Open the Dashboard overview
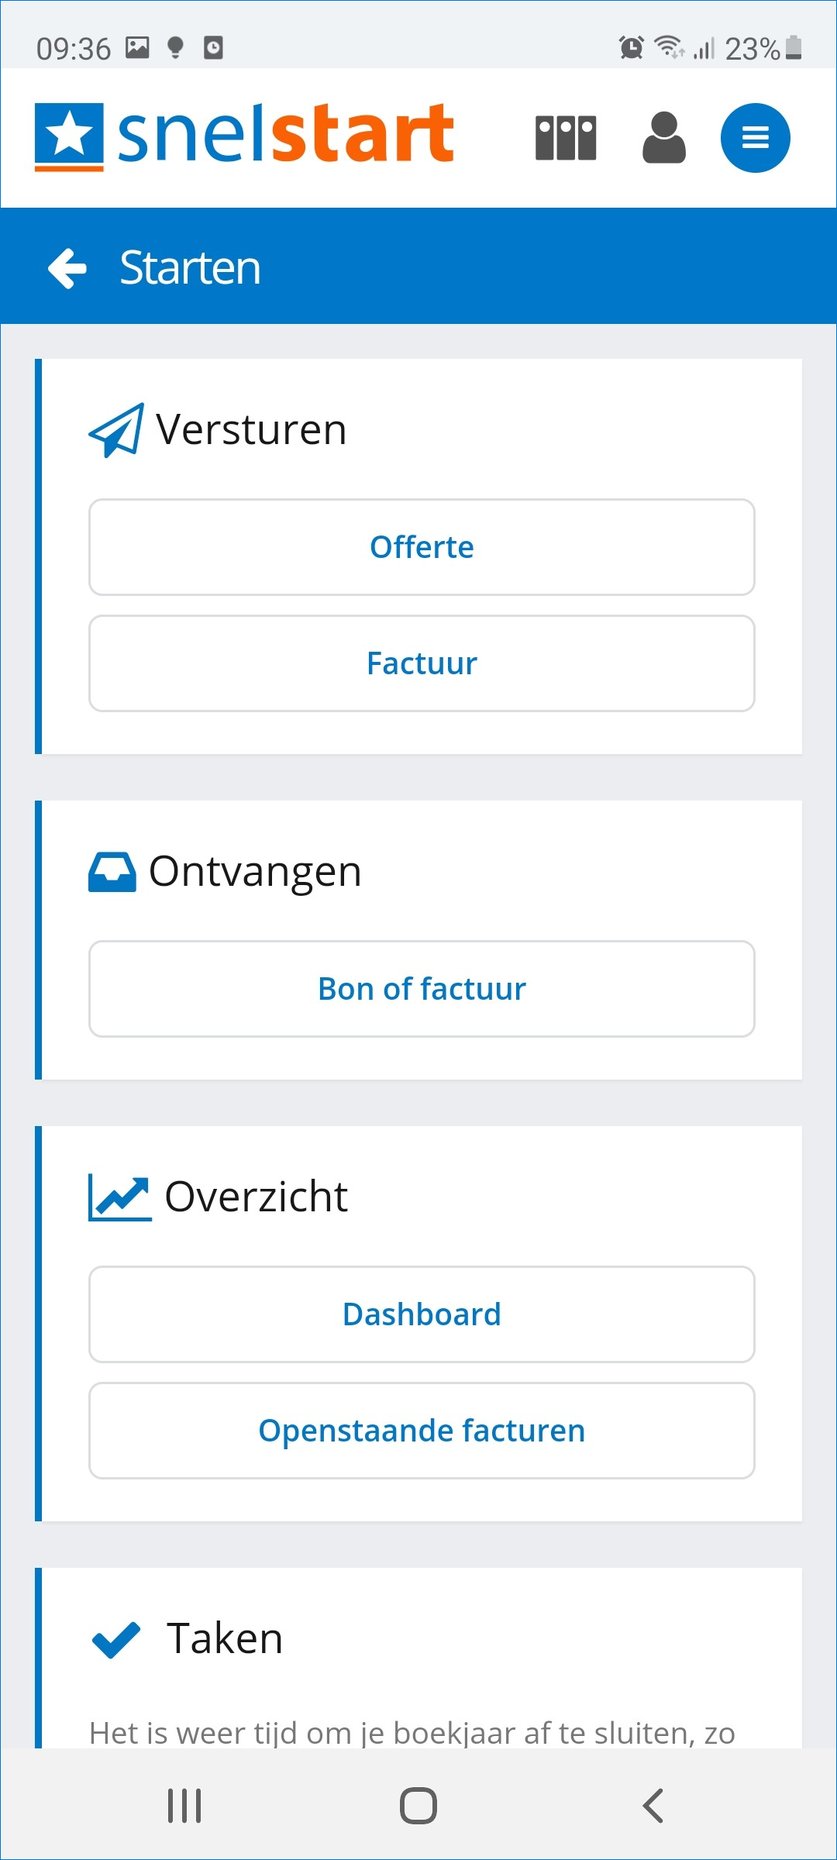 pos(422,1314)
